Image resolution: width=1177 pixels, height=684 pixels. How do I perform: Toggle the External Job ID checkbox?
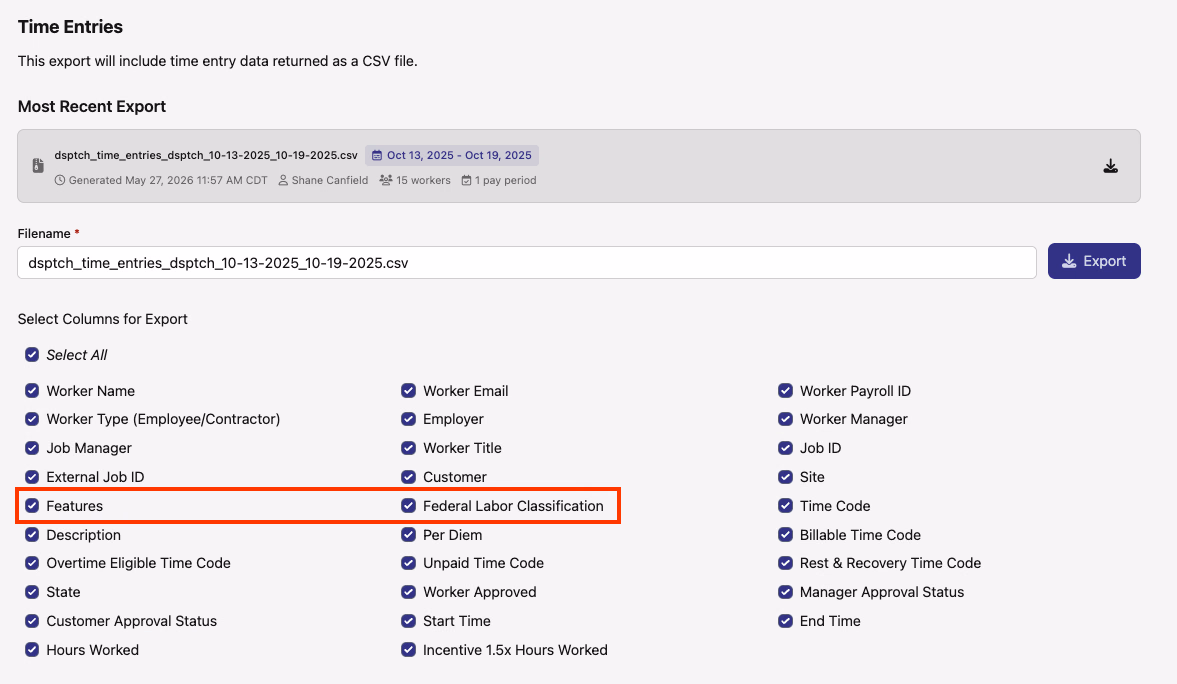pyautogui.click(x=32, y=477)
